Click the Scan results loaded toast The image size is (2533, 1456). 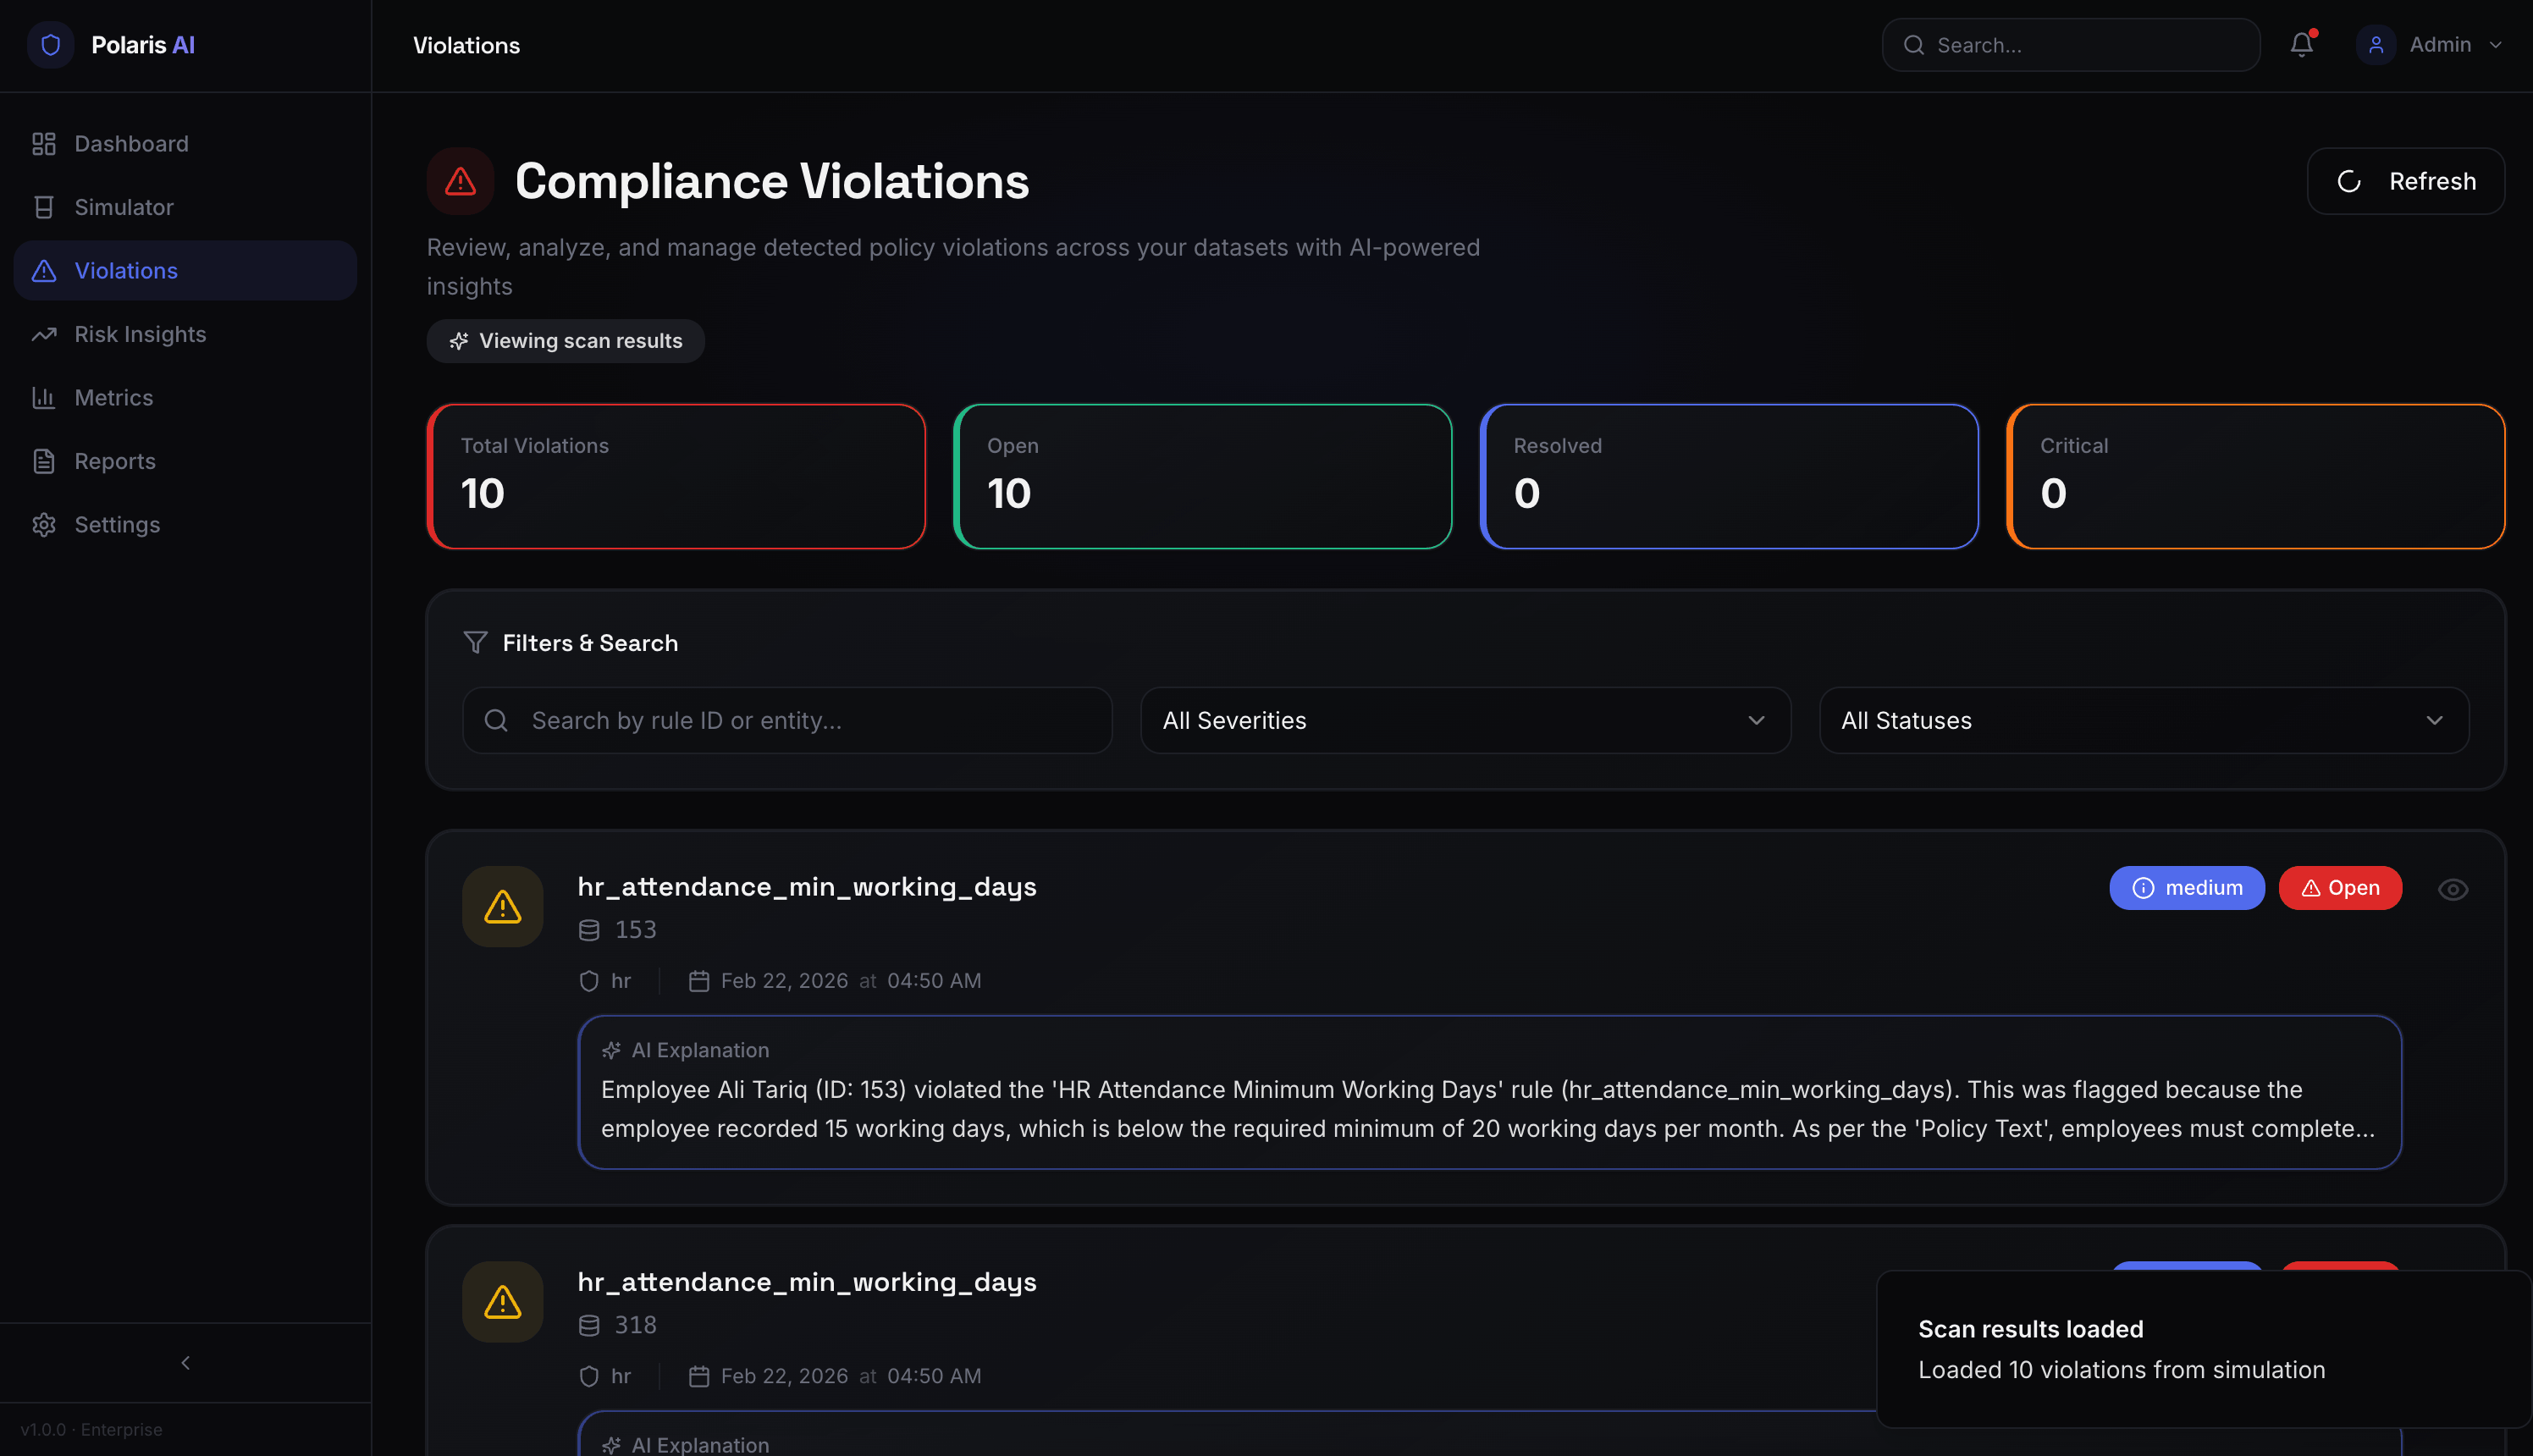tap(2203, 1348)
